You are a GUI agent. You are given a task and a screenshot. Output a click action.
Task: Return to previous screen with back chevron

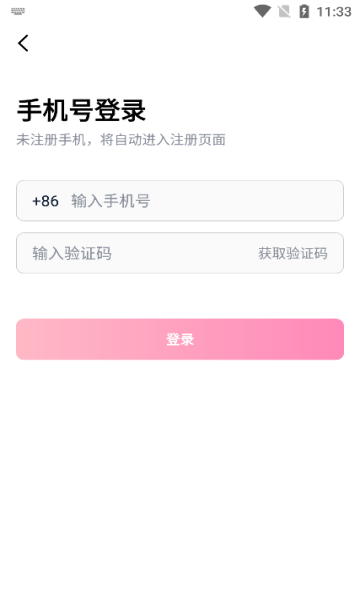[x=23, y=43]
